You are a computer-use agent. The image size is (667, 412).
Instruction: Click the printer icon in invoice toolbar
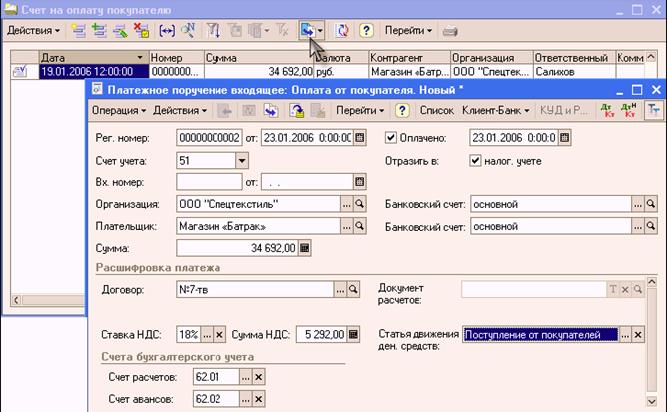coord(450,31)
